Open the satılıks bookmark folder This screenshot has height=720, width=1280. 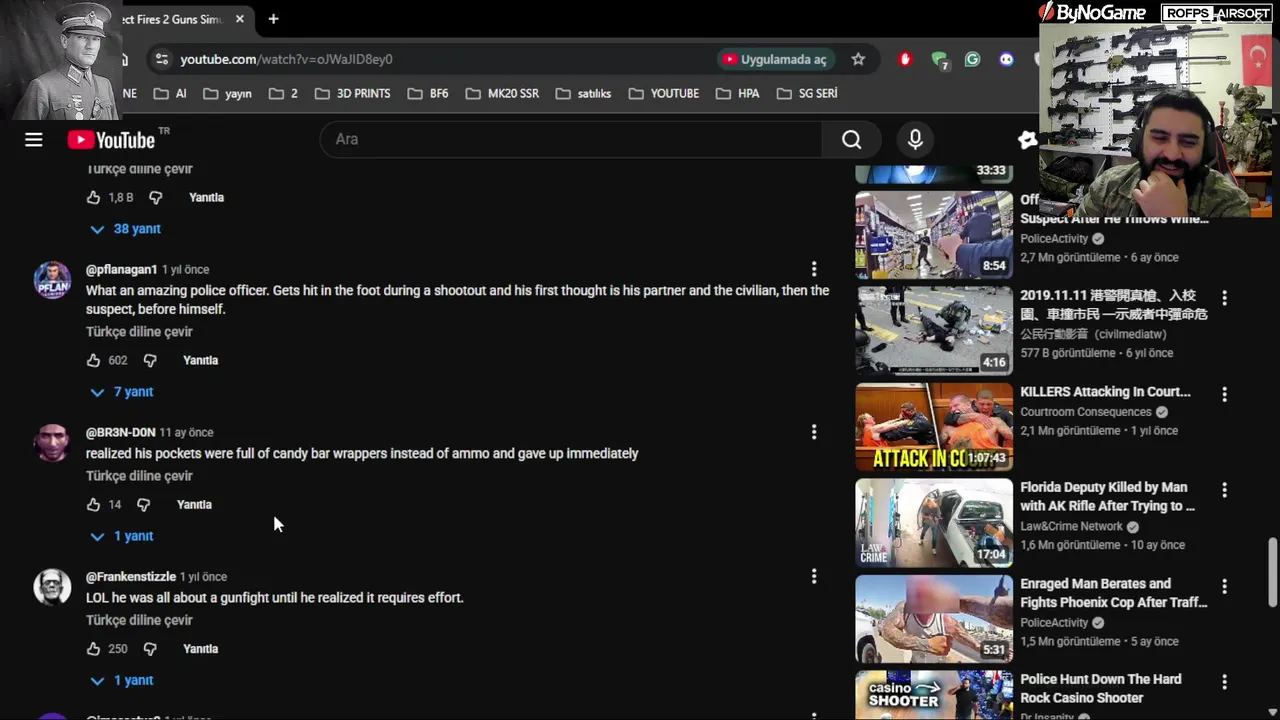click(x=584, y=93)
